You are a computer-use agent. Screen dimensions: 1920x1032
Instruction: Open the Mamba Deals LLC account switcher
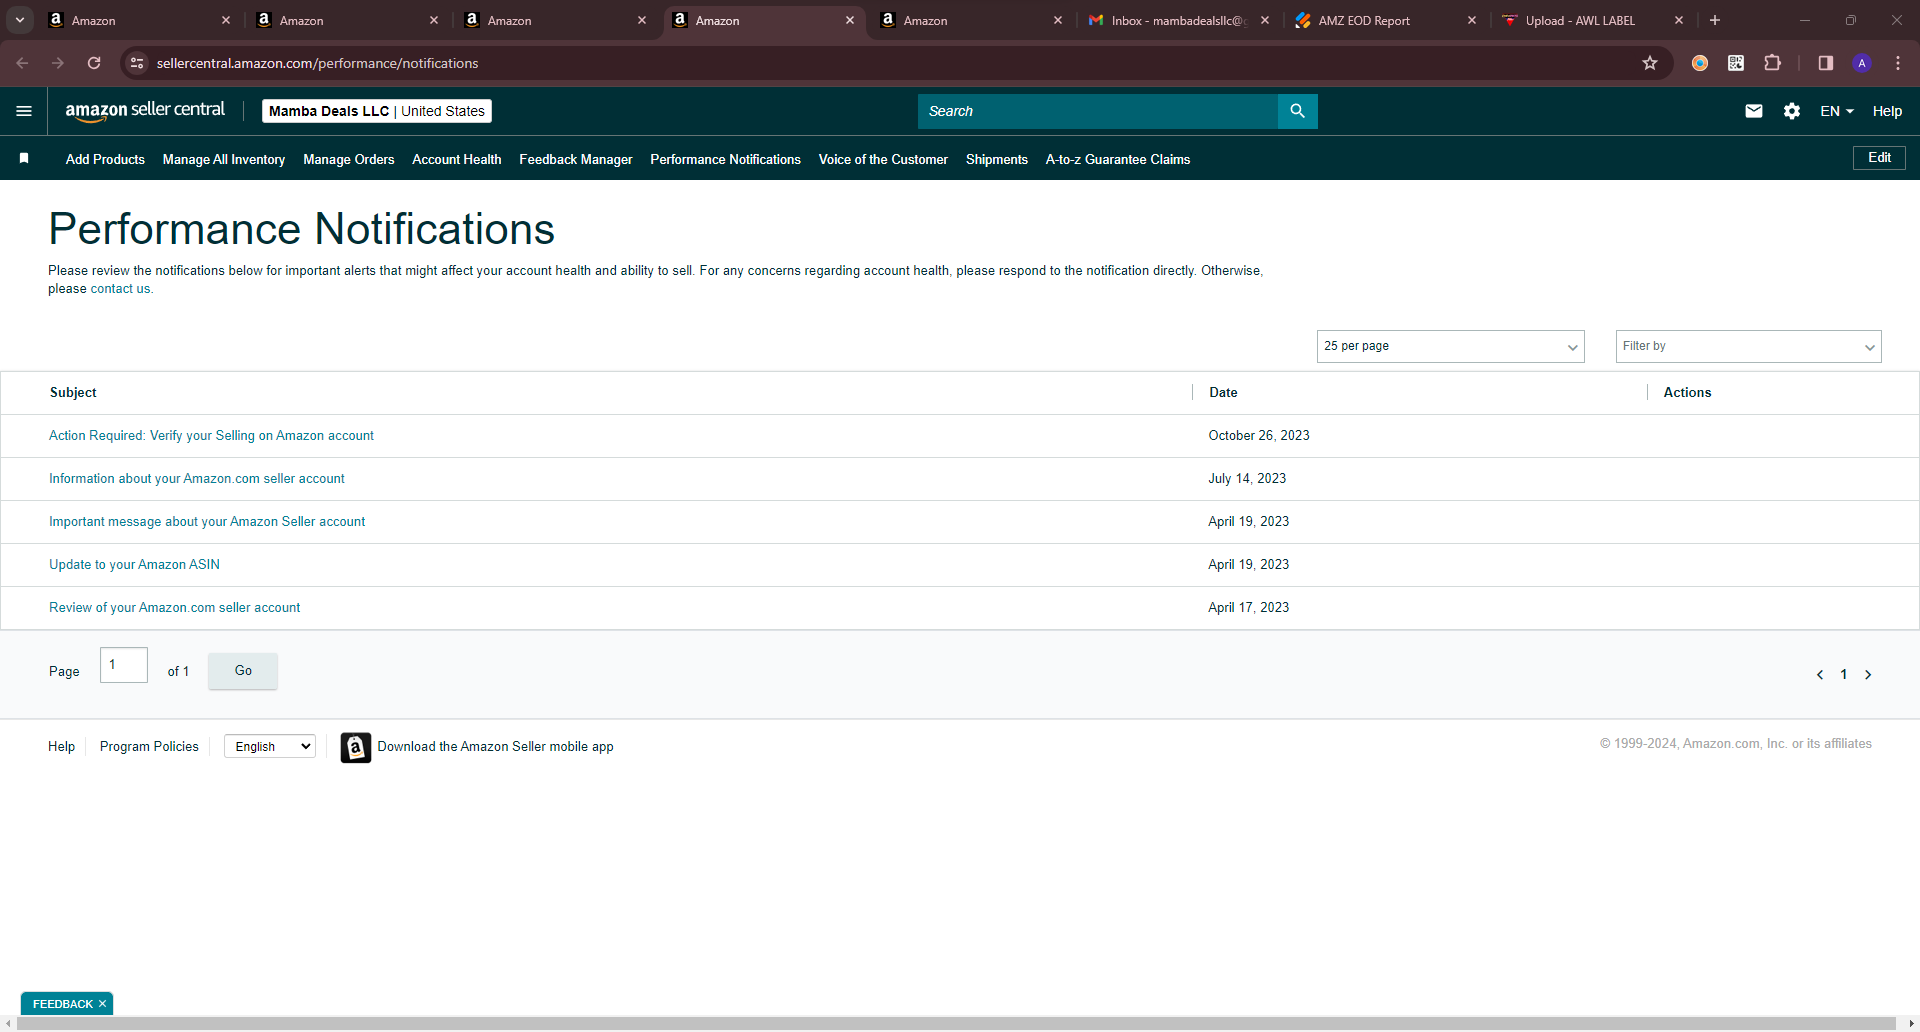click(x=377, y=111)
